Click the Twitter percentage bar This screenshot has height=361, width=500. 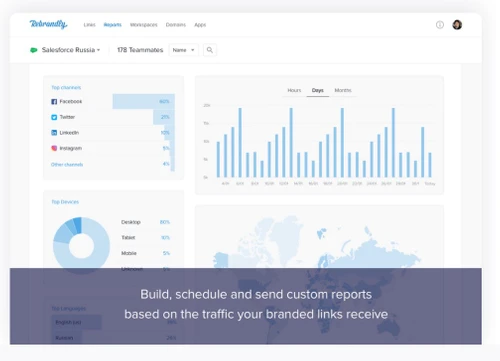(x=164, y=117)
